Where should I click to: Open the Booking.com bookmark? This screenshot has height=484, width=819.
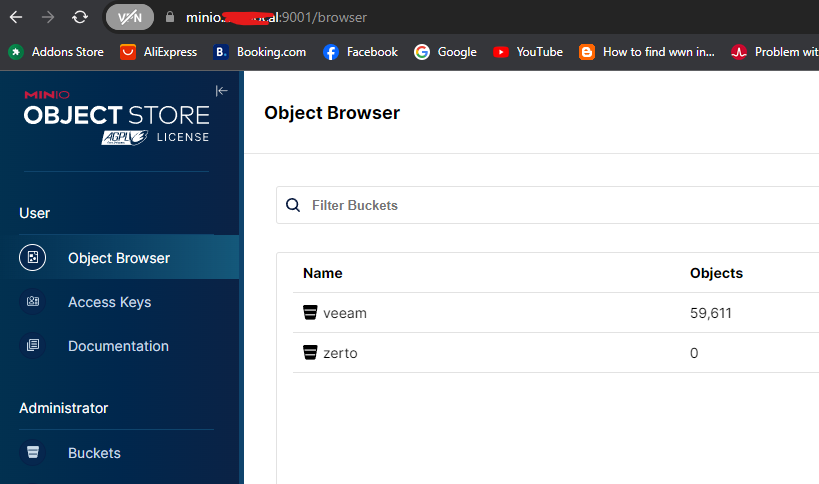pos(260,52)
